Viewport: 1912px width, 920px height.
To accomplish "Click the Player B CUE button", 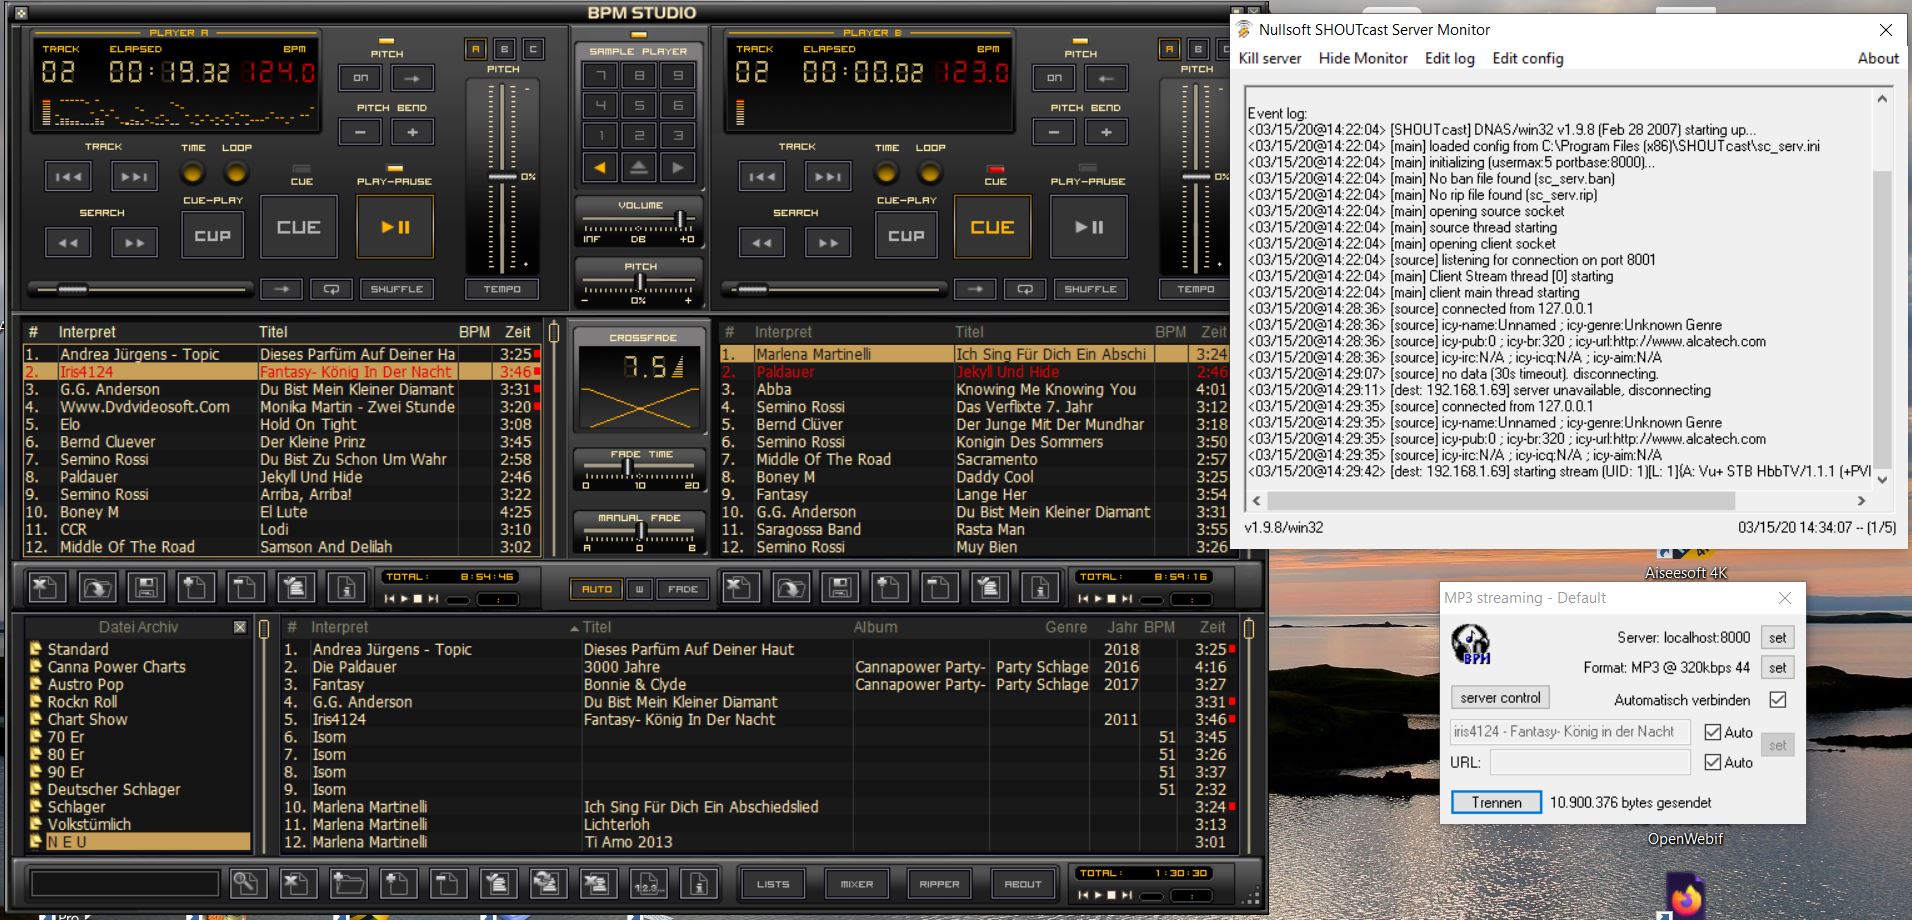I will tap(992, 227).
